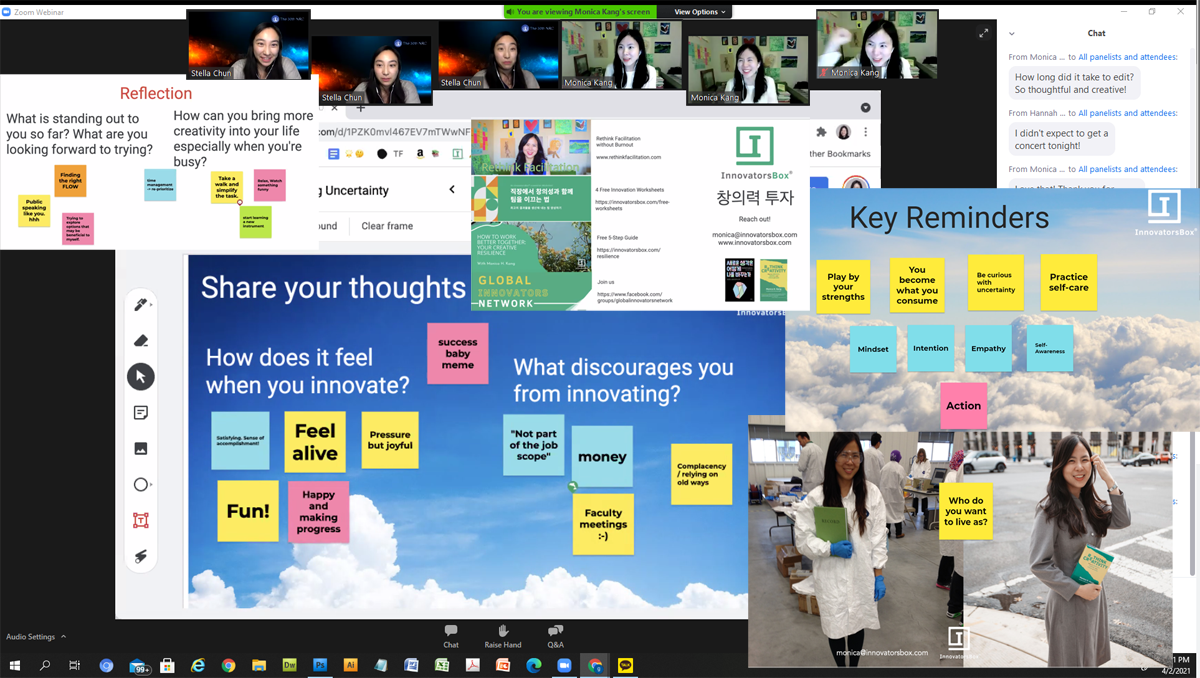Open Illustrator from the taskbar

pyautogui.click(x=350, y=665)
